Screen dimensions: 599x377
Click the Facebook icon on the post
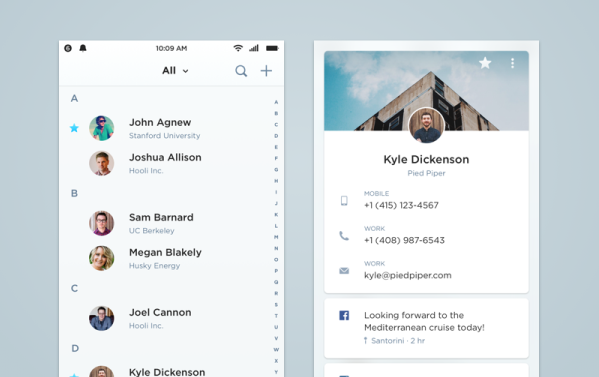[x=344, y=316]
